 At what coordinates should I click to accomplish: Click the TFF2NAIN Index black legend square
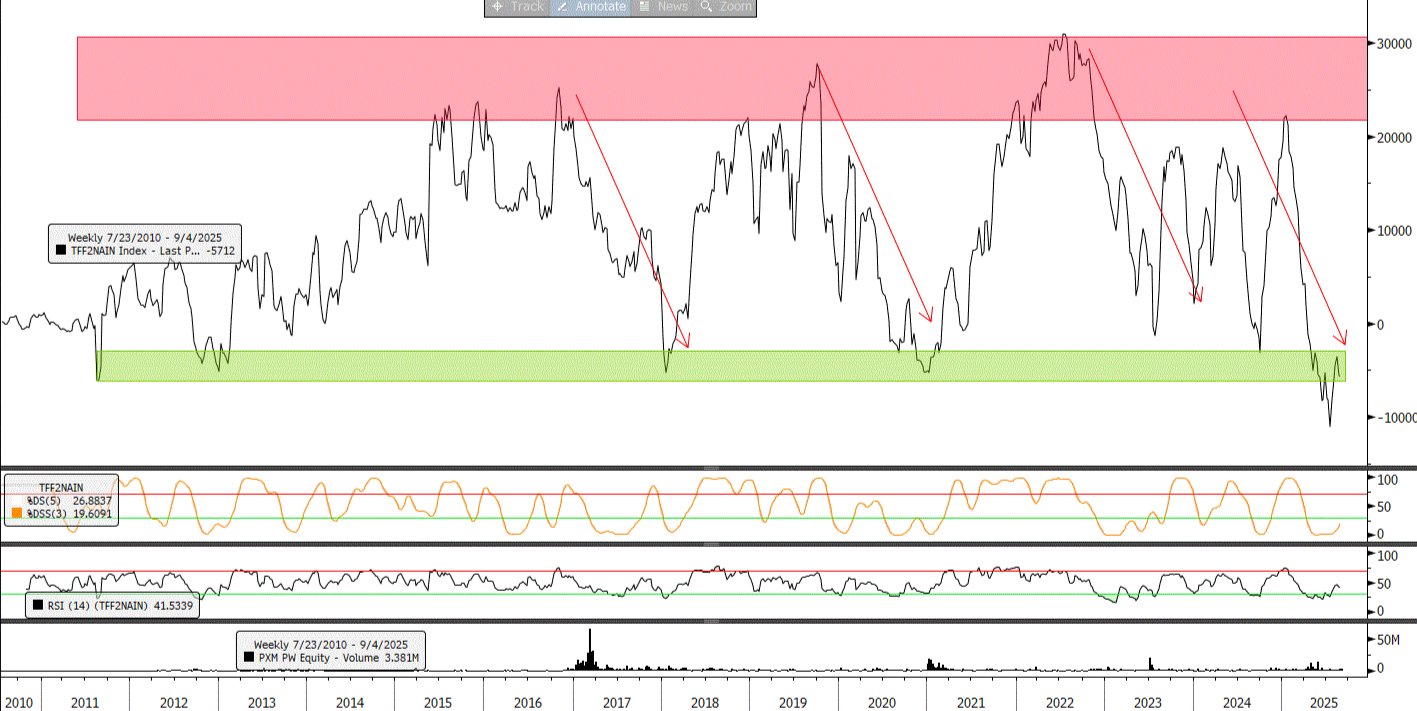click(61, 251)
